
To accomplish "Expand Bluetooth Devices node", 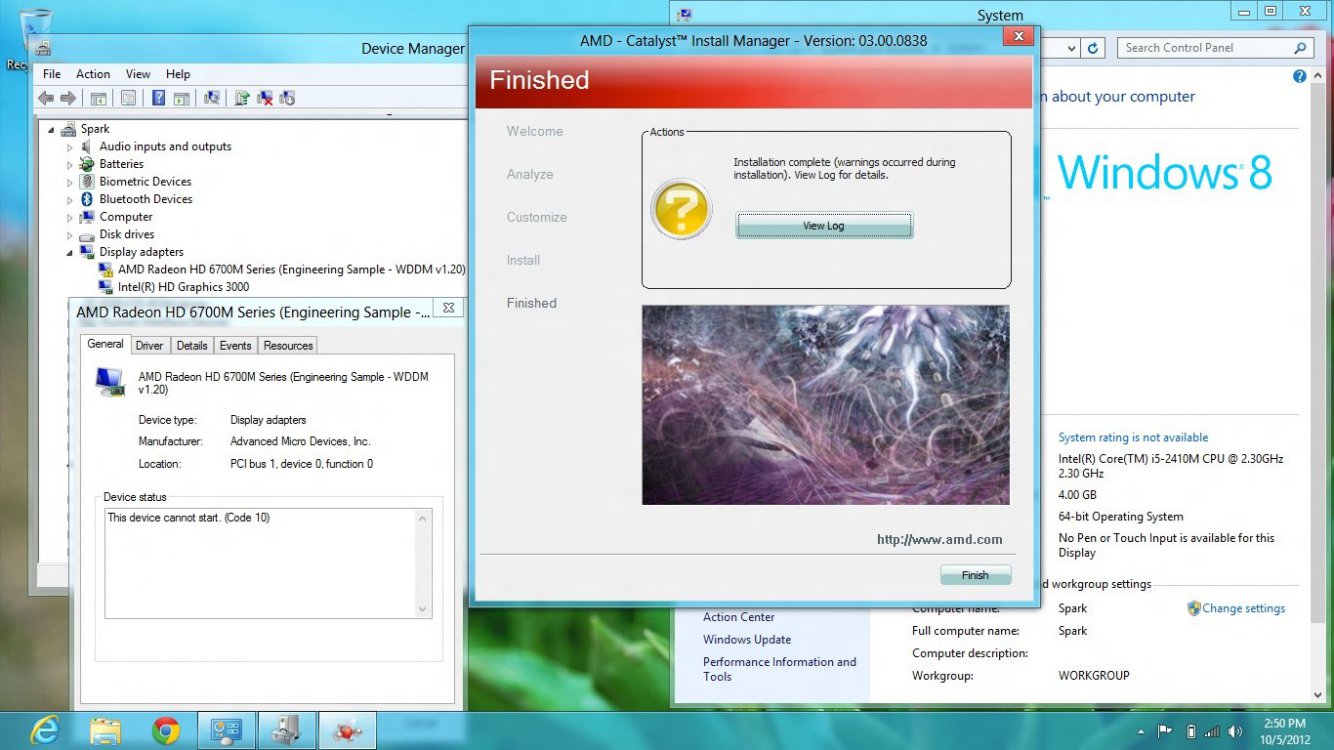I will 70,199.
